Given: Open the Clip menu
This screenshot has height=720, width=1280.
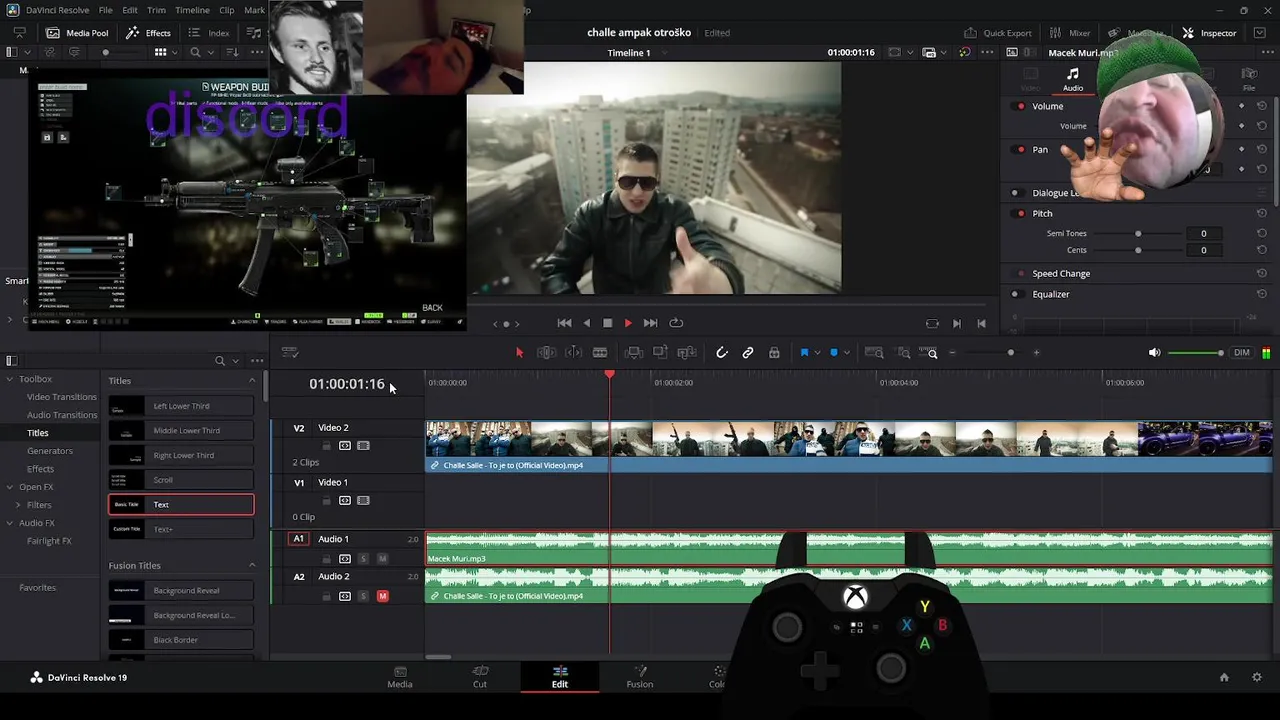Looking at the screenshot, I should point(227,10).
